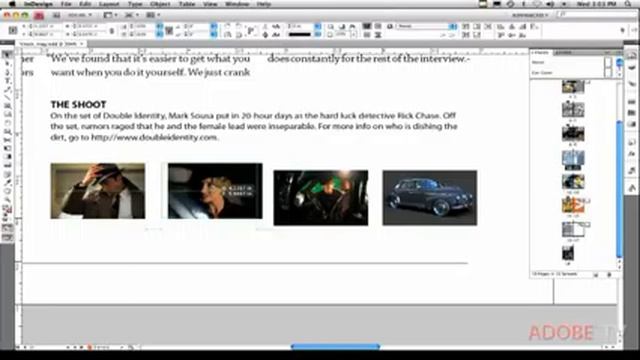Select the man tipping hat photo
This screenshot has height=360, width=640.
[x=98, y=191]
